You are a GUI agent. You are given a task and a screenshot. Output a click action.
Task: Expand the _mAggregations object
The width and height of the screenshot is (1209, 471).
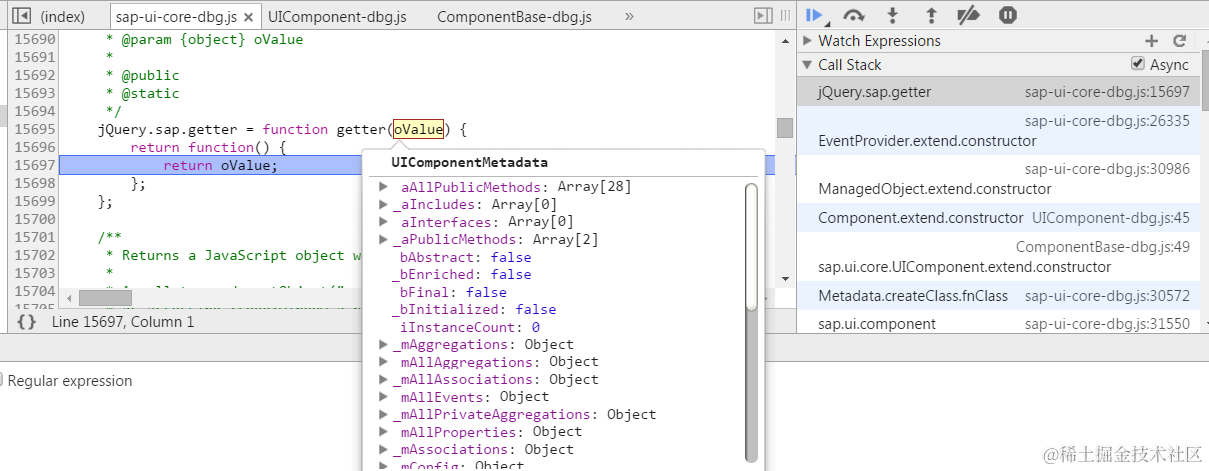click(x=384, y=344)
